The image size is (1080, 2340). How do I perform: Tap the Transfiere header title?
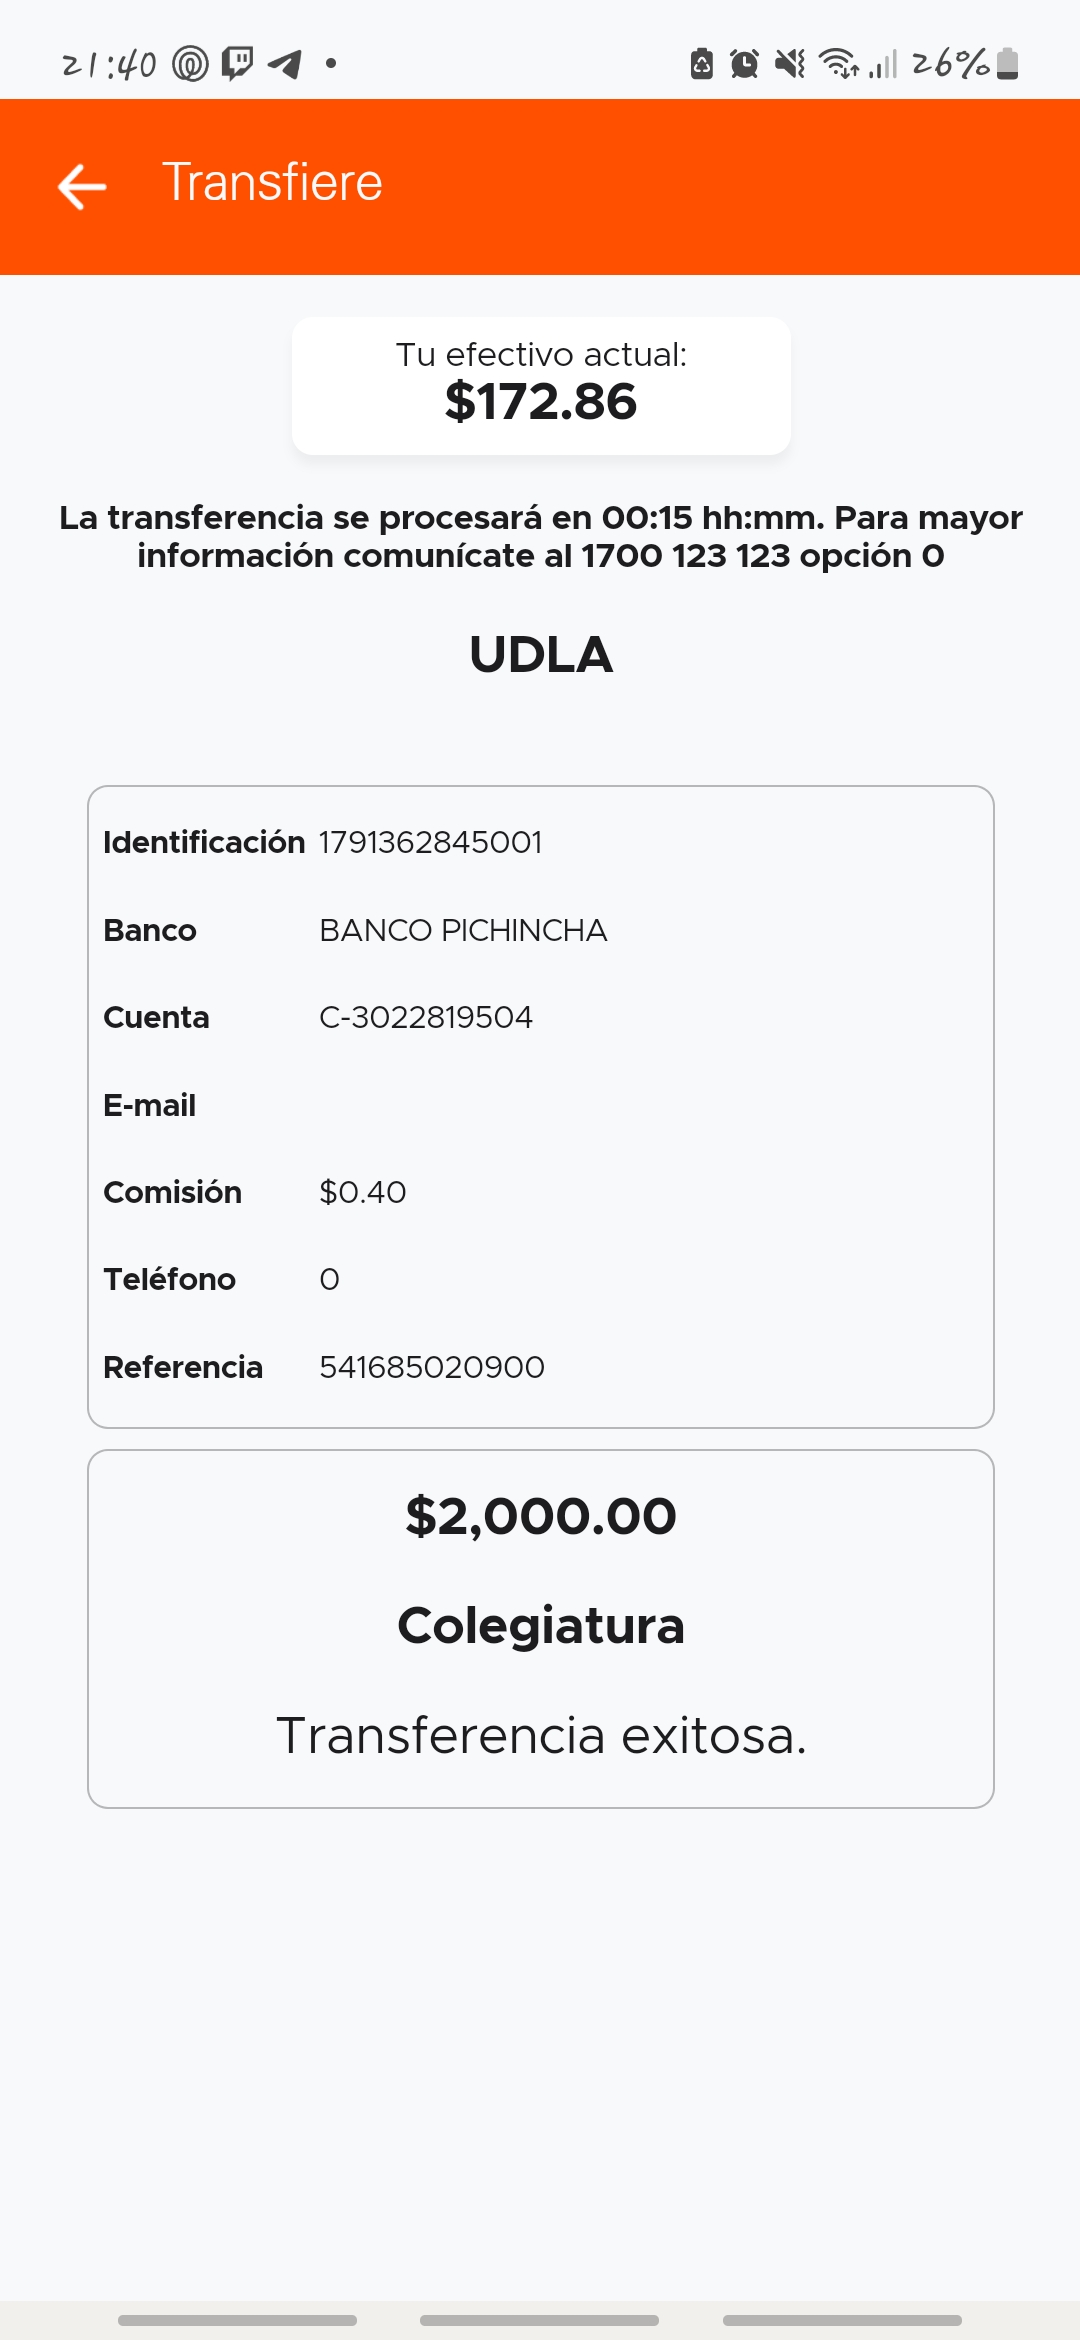click(272, 182)
